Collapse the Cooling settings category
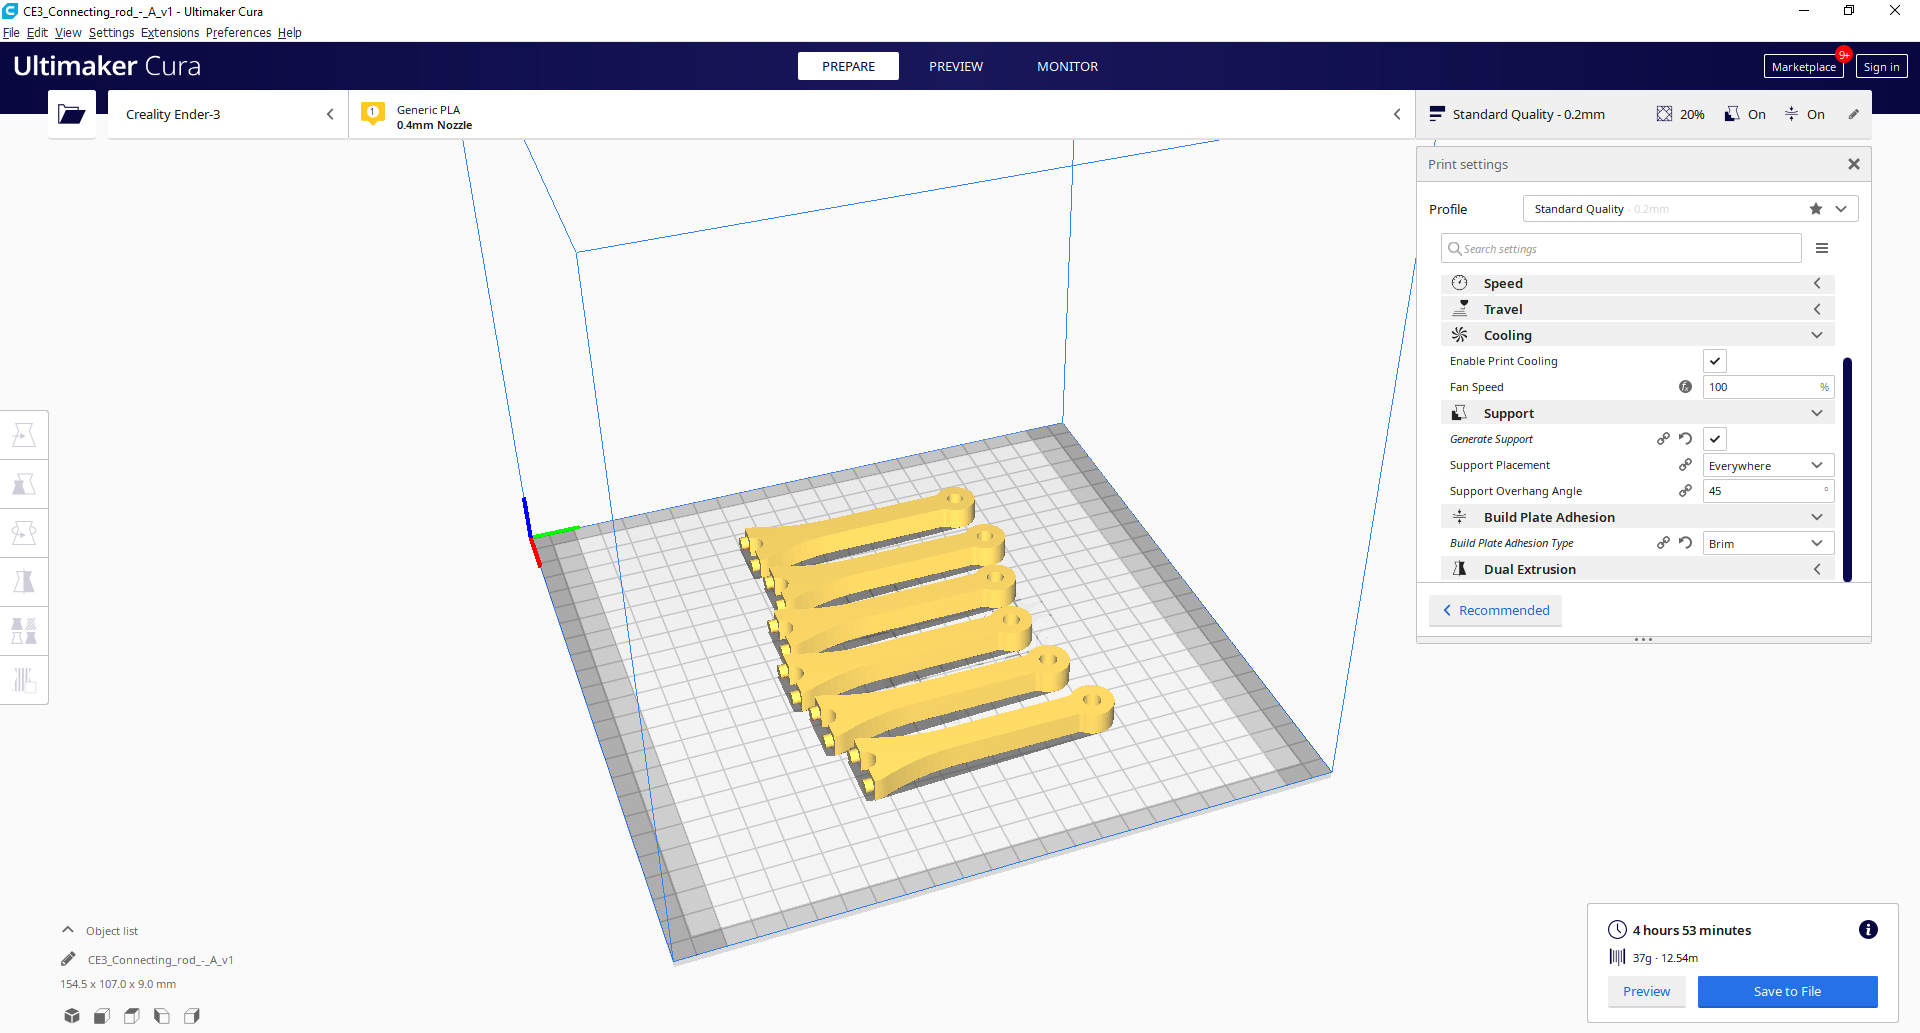This screenshot has height=1033, width=1920. coord(1637,335)
